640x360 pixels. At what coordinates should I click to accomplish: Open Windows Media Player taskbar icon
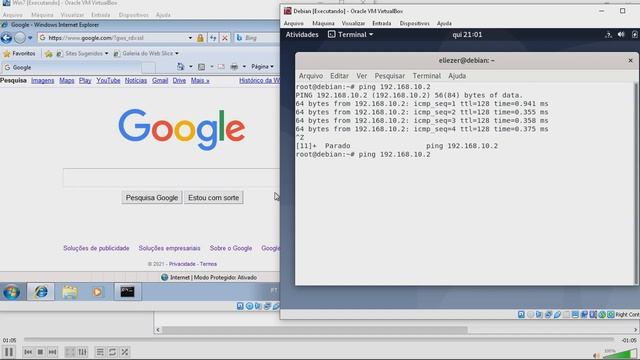[x=97, y=292]
